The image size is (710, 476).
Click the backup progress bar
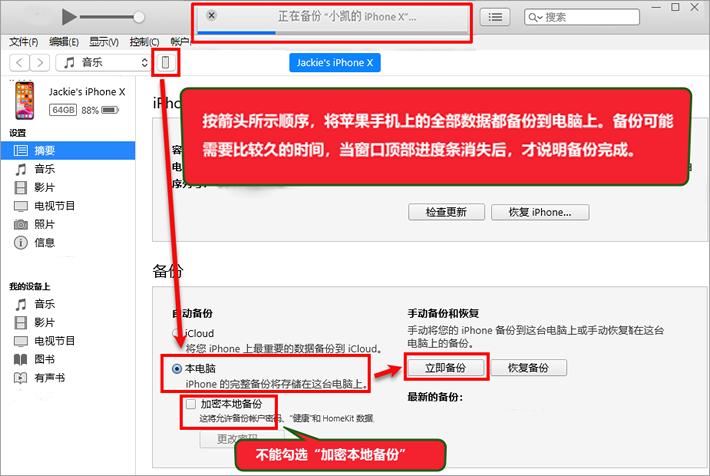click(x=333, y=33)
